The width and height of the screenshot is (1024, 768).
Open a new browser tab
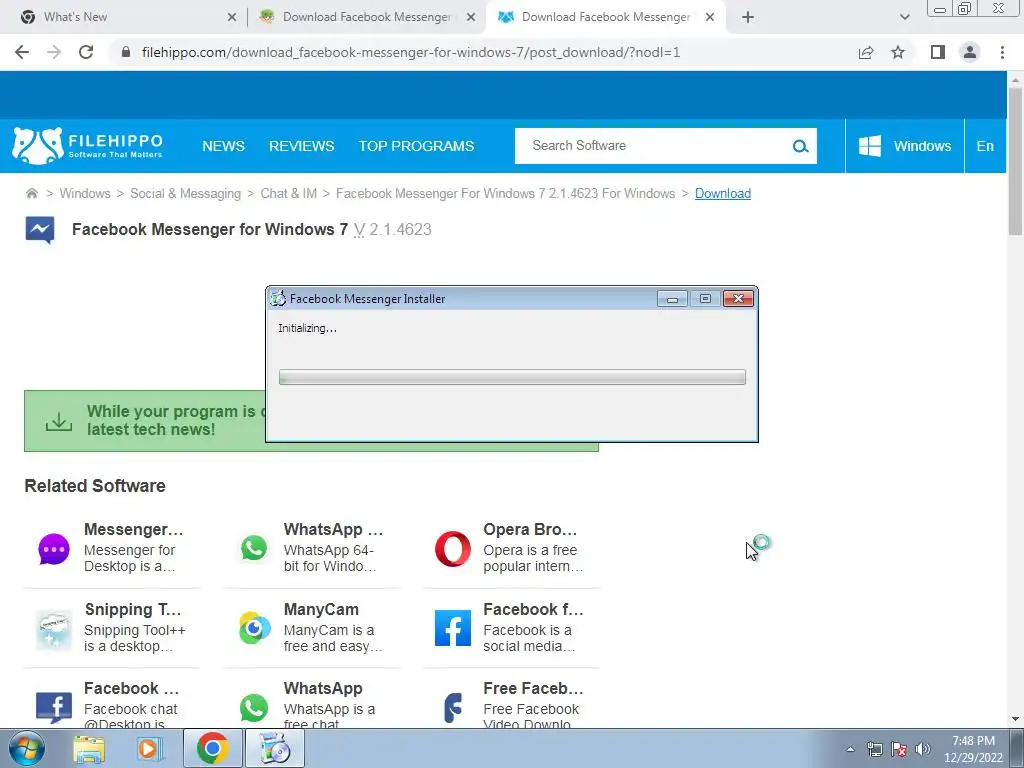point(748,17)
